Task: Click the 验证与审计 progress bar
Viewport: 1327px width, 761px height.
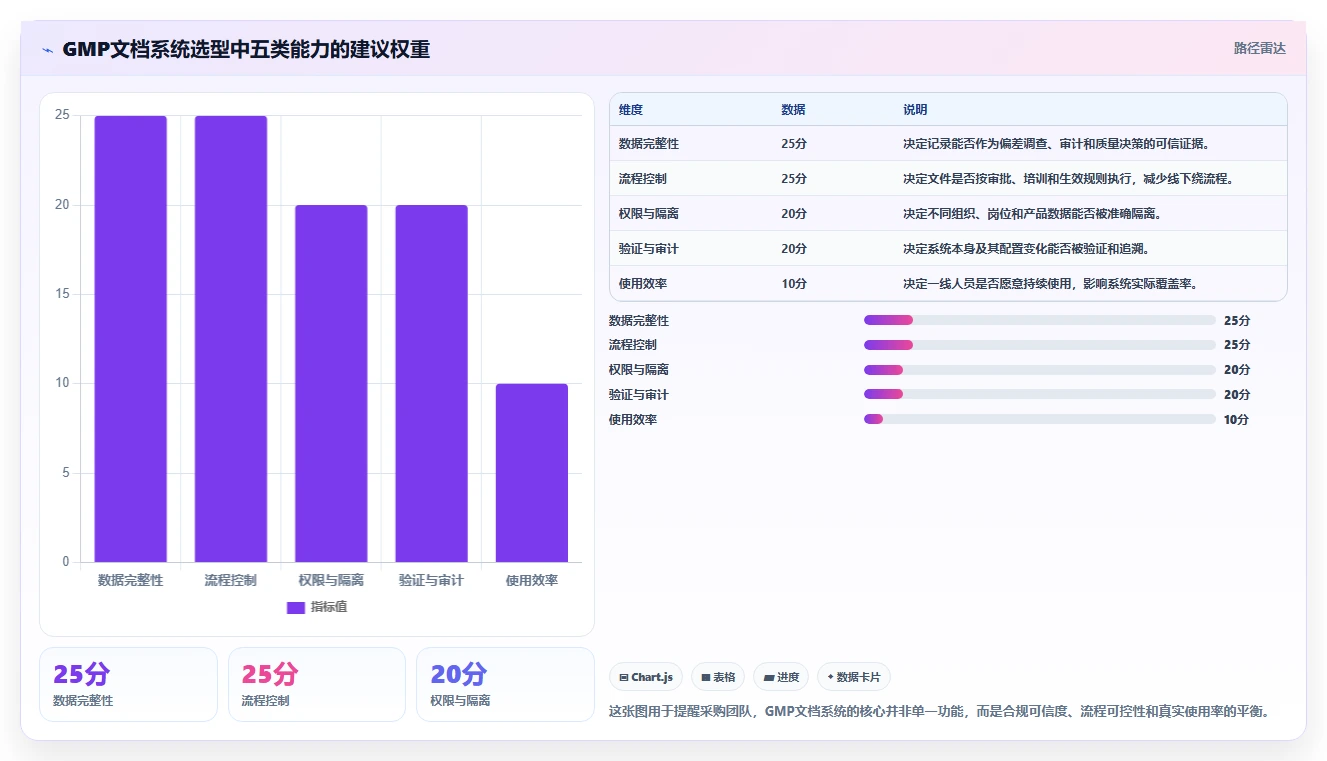Action: coord(1040,395)
